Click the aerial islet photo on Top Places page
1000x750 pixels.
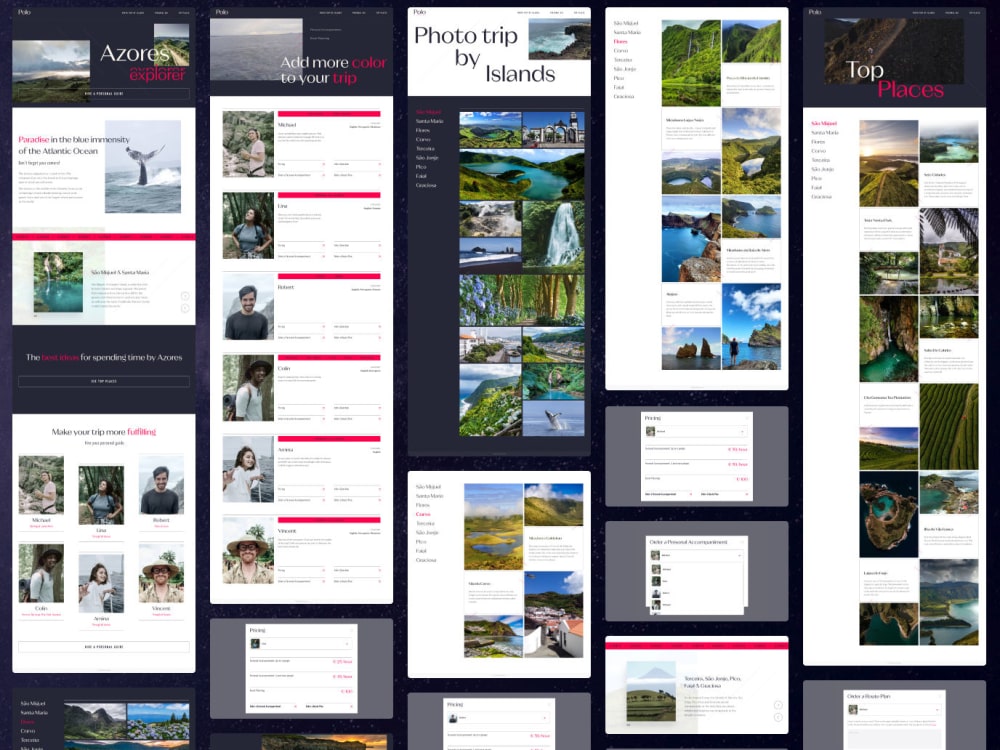tap(888, 515)
